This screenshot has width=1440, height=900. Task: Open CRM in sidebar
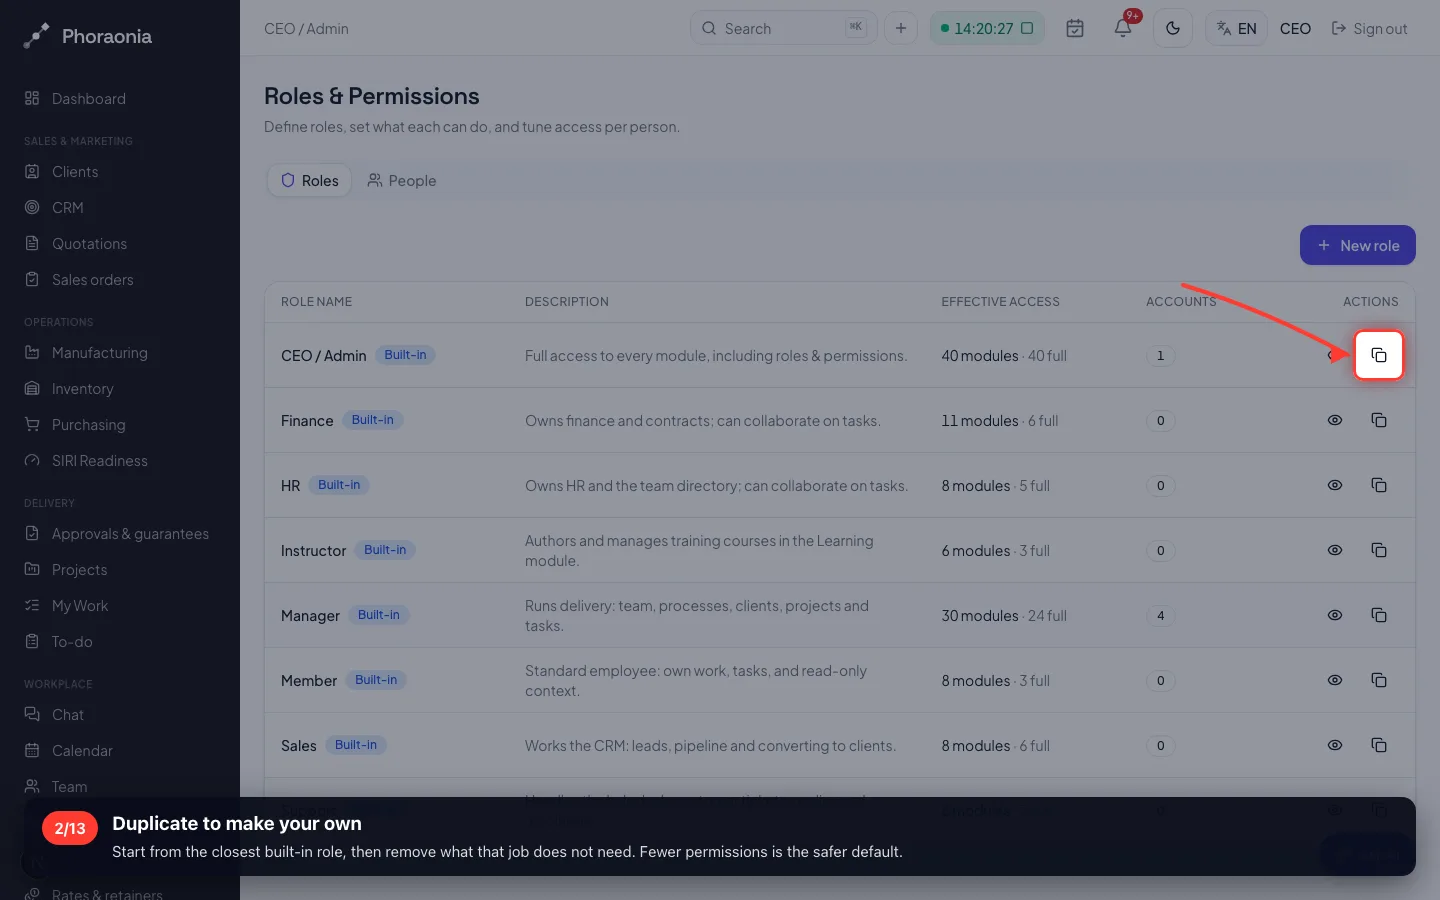point(120,207)
